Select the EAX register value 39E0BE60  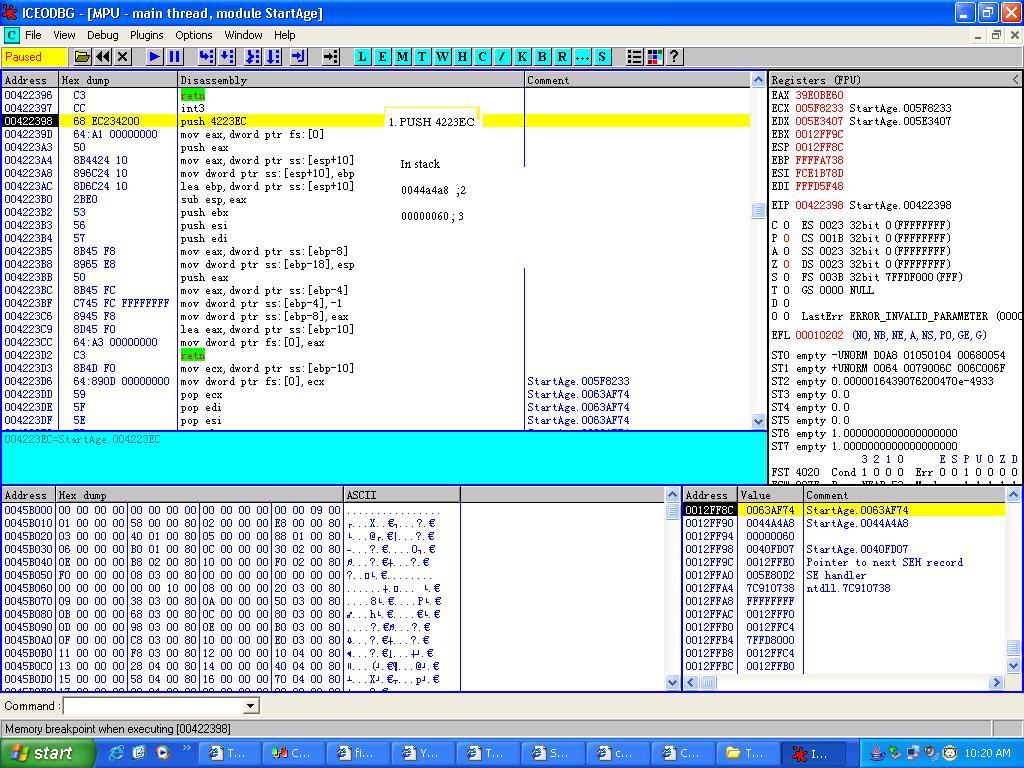click(819, 95)
